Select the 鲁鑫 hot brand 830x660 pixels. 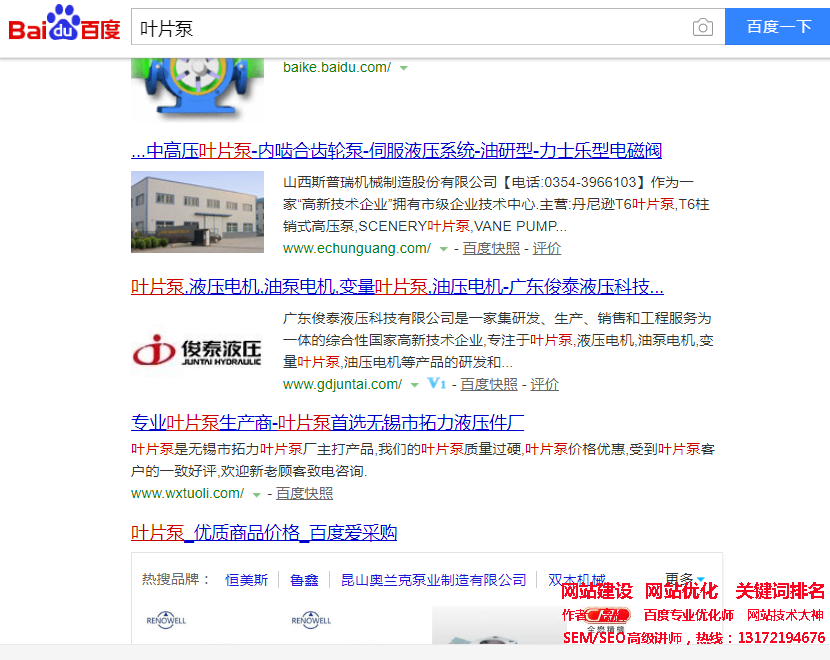pos(304,580)
